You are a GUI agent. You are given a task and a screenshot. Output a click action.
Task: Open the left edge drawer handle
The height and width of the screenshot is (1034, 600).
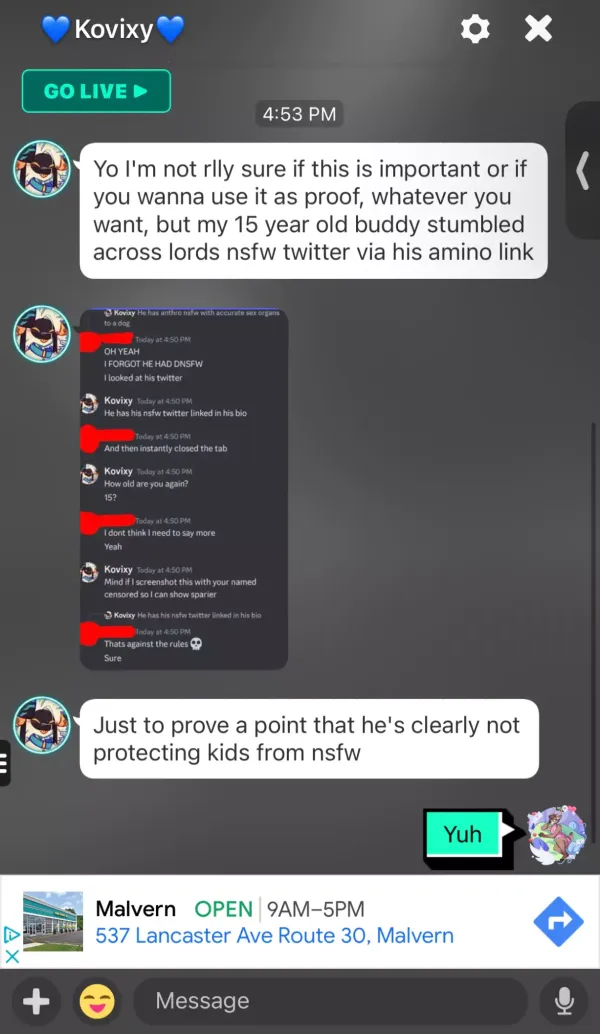[5, 763]
